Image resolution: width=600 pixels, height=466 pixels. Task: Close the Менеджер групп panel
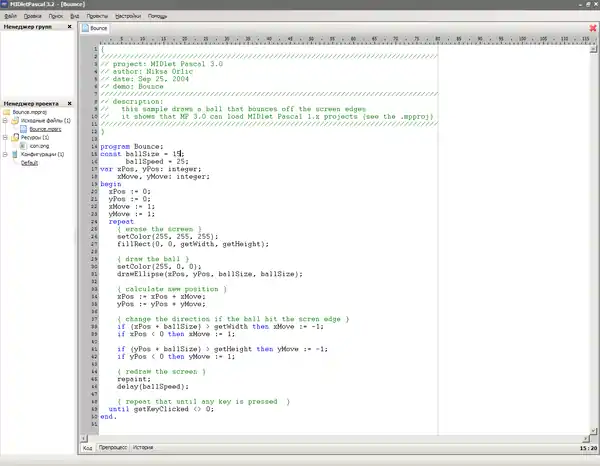click(69, 27)
